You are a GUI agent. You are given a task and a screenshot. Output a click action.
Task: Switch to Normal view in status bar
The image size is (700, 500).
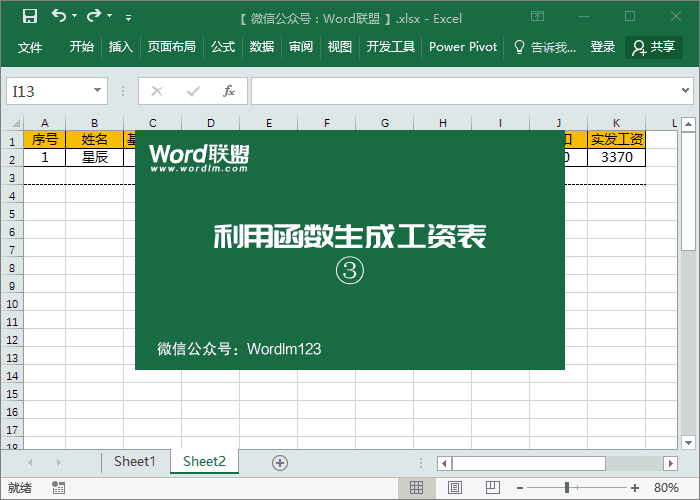pyautogui.click(x=415, y=488)
